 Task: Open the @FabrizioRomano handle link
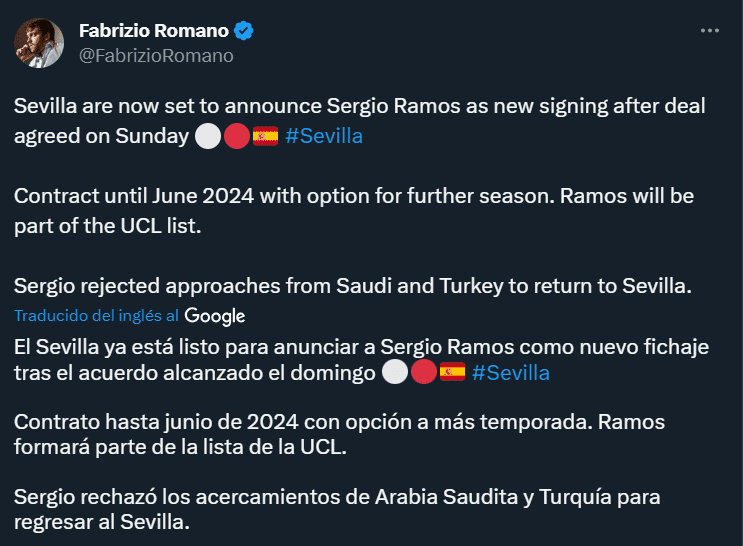[x=156, y=56]
